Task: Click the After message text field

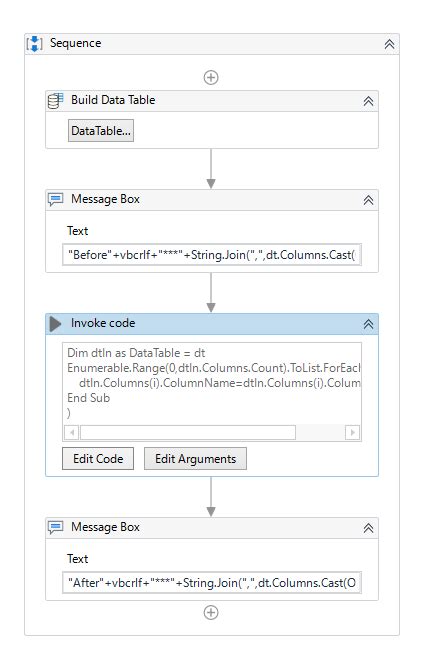Action: [x=212, y=582]
